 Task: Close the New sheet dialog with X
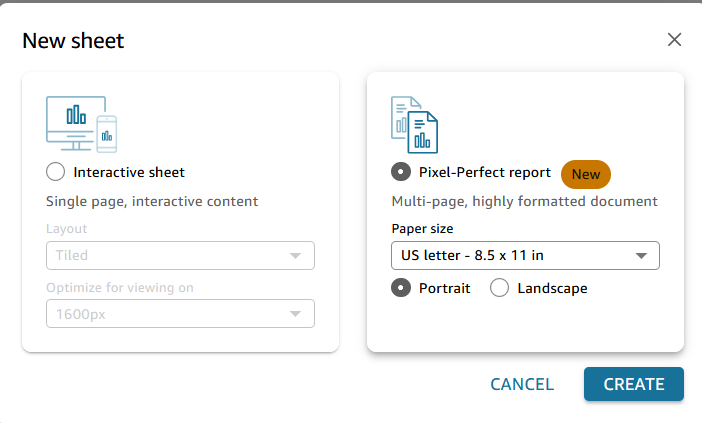pos(674,39)
